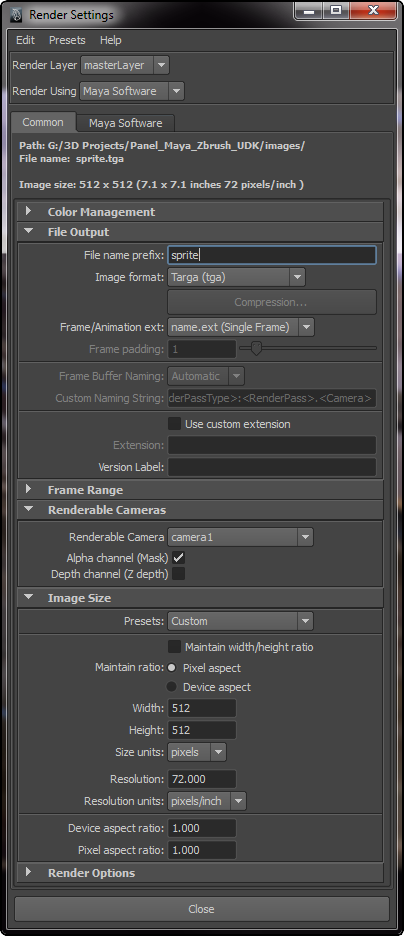Open the Edit menu

(x=25, y=40)
